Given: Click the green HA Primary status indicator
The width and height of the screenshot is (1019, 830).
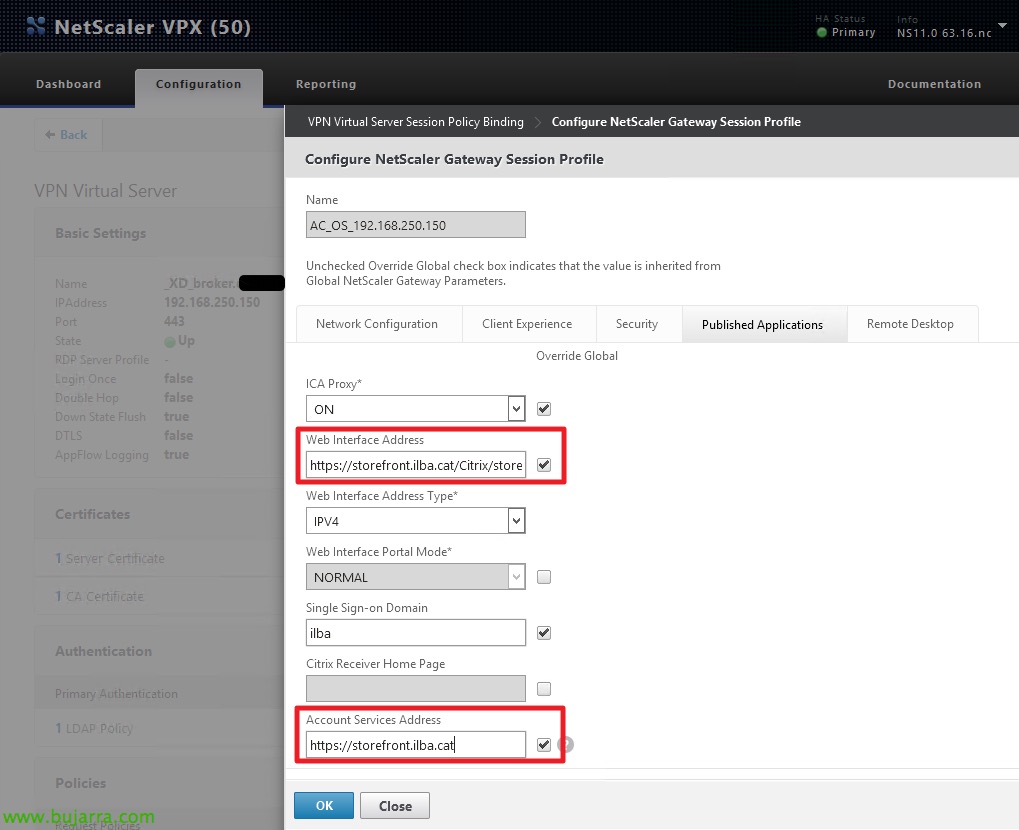Looking at the screenshot, I should click(x=821, y=32).
